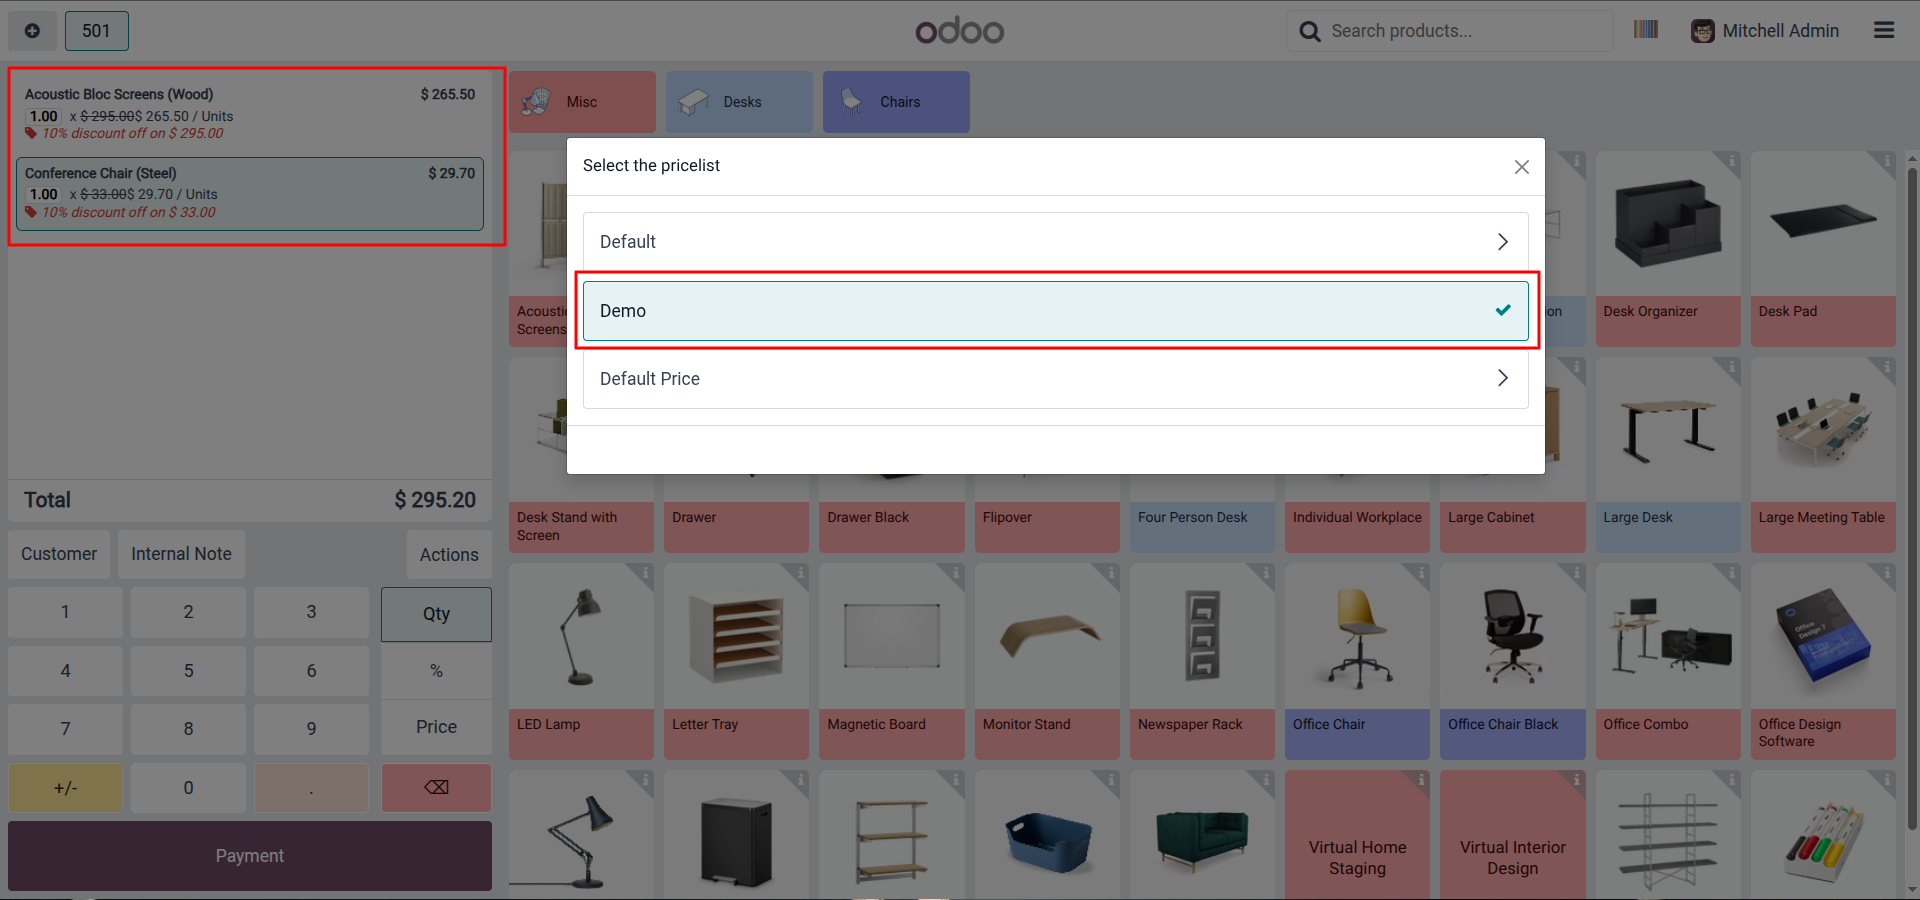Viewport: 1920px width, 900px height.
Task: Add a new order with plus icon
Action: point(32,31)
